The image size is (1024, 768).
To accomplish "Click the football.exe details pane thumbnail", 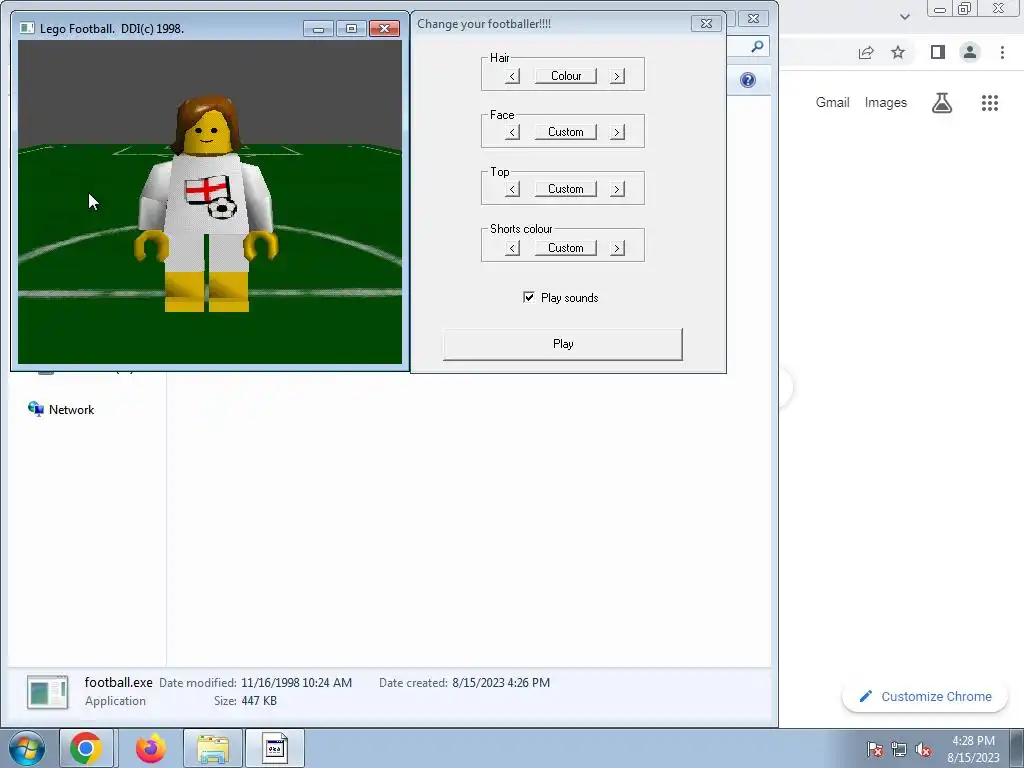I will [48, 692].
